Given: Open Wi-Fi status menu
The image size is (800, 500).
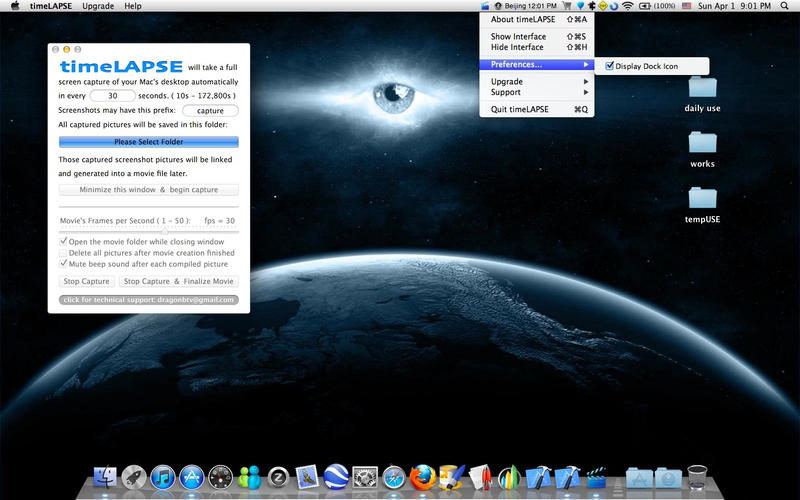Looking at the screenshot, I should (x=628, y=6).
